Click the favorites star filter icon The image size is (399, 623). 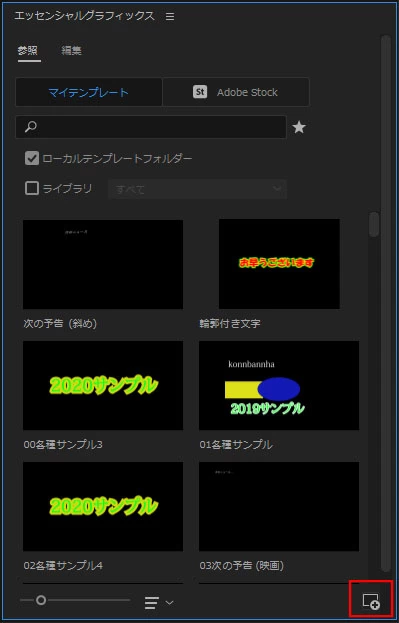point(299,127)
